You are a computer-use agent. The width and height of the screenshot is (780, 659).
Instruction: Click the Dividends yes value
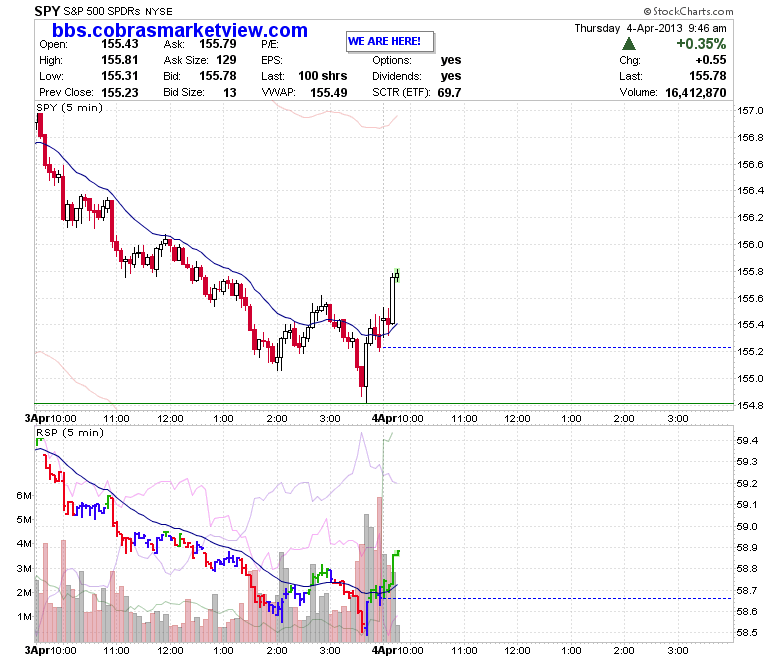click(x=451, y=76)
